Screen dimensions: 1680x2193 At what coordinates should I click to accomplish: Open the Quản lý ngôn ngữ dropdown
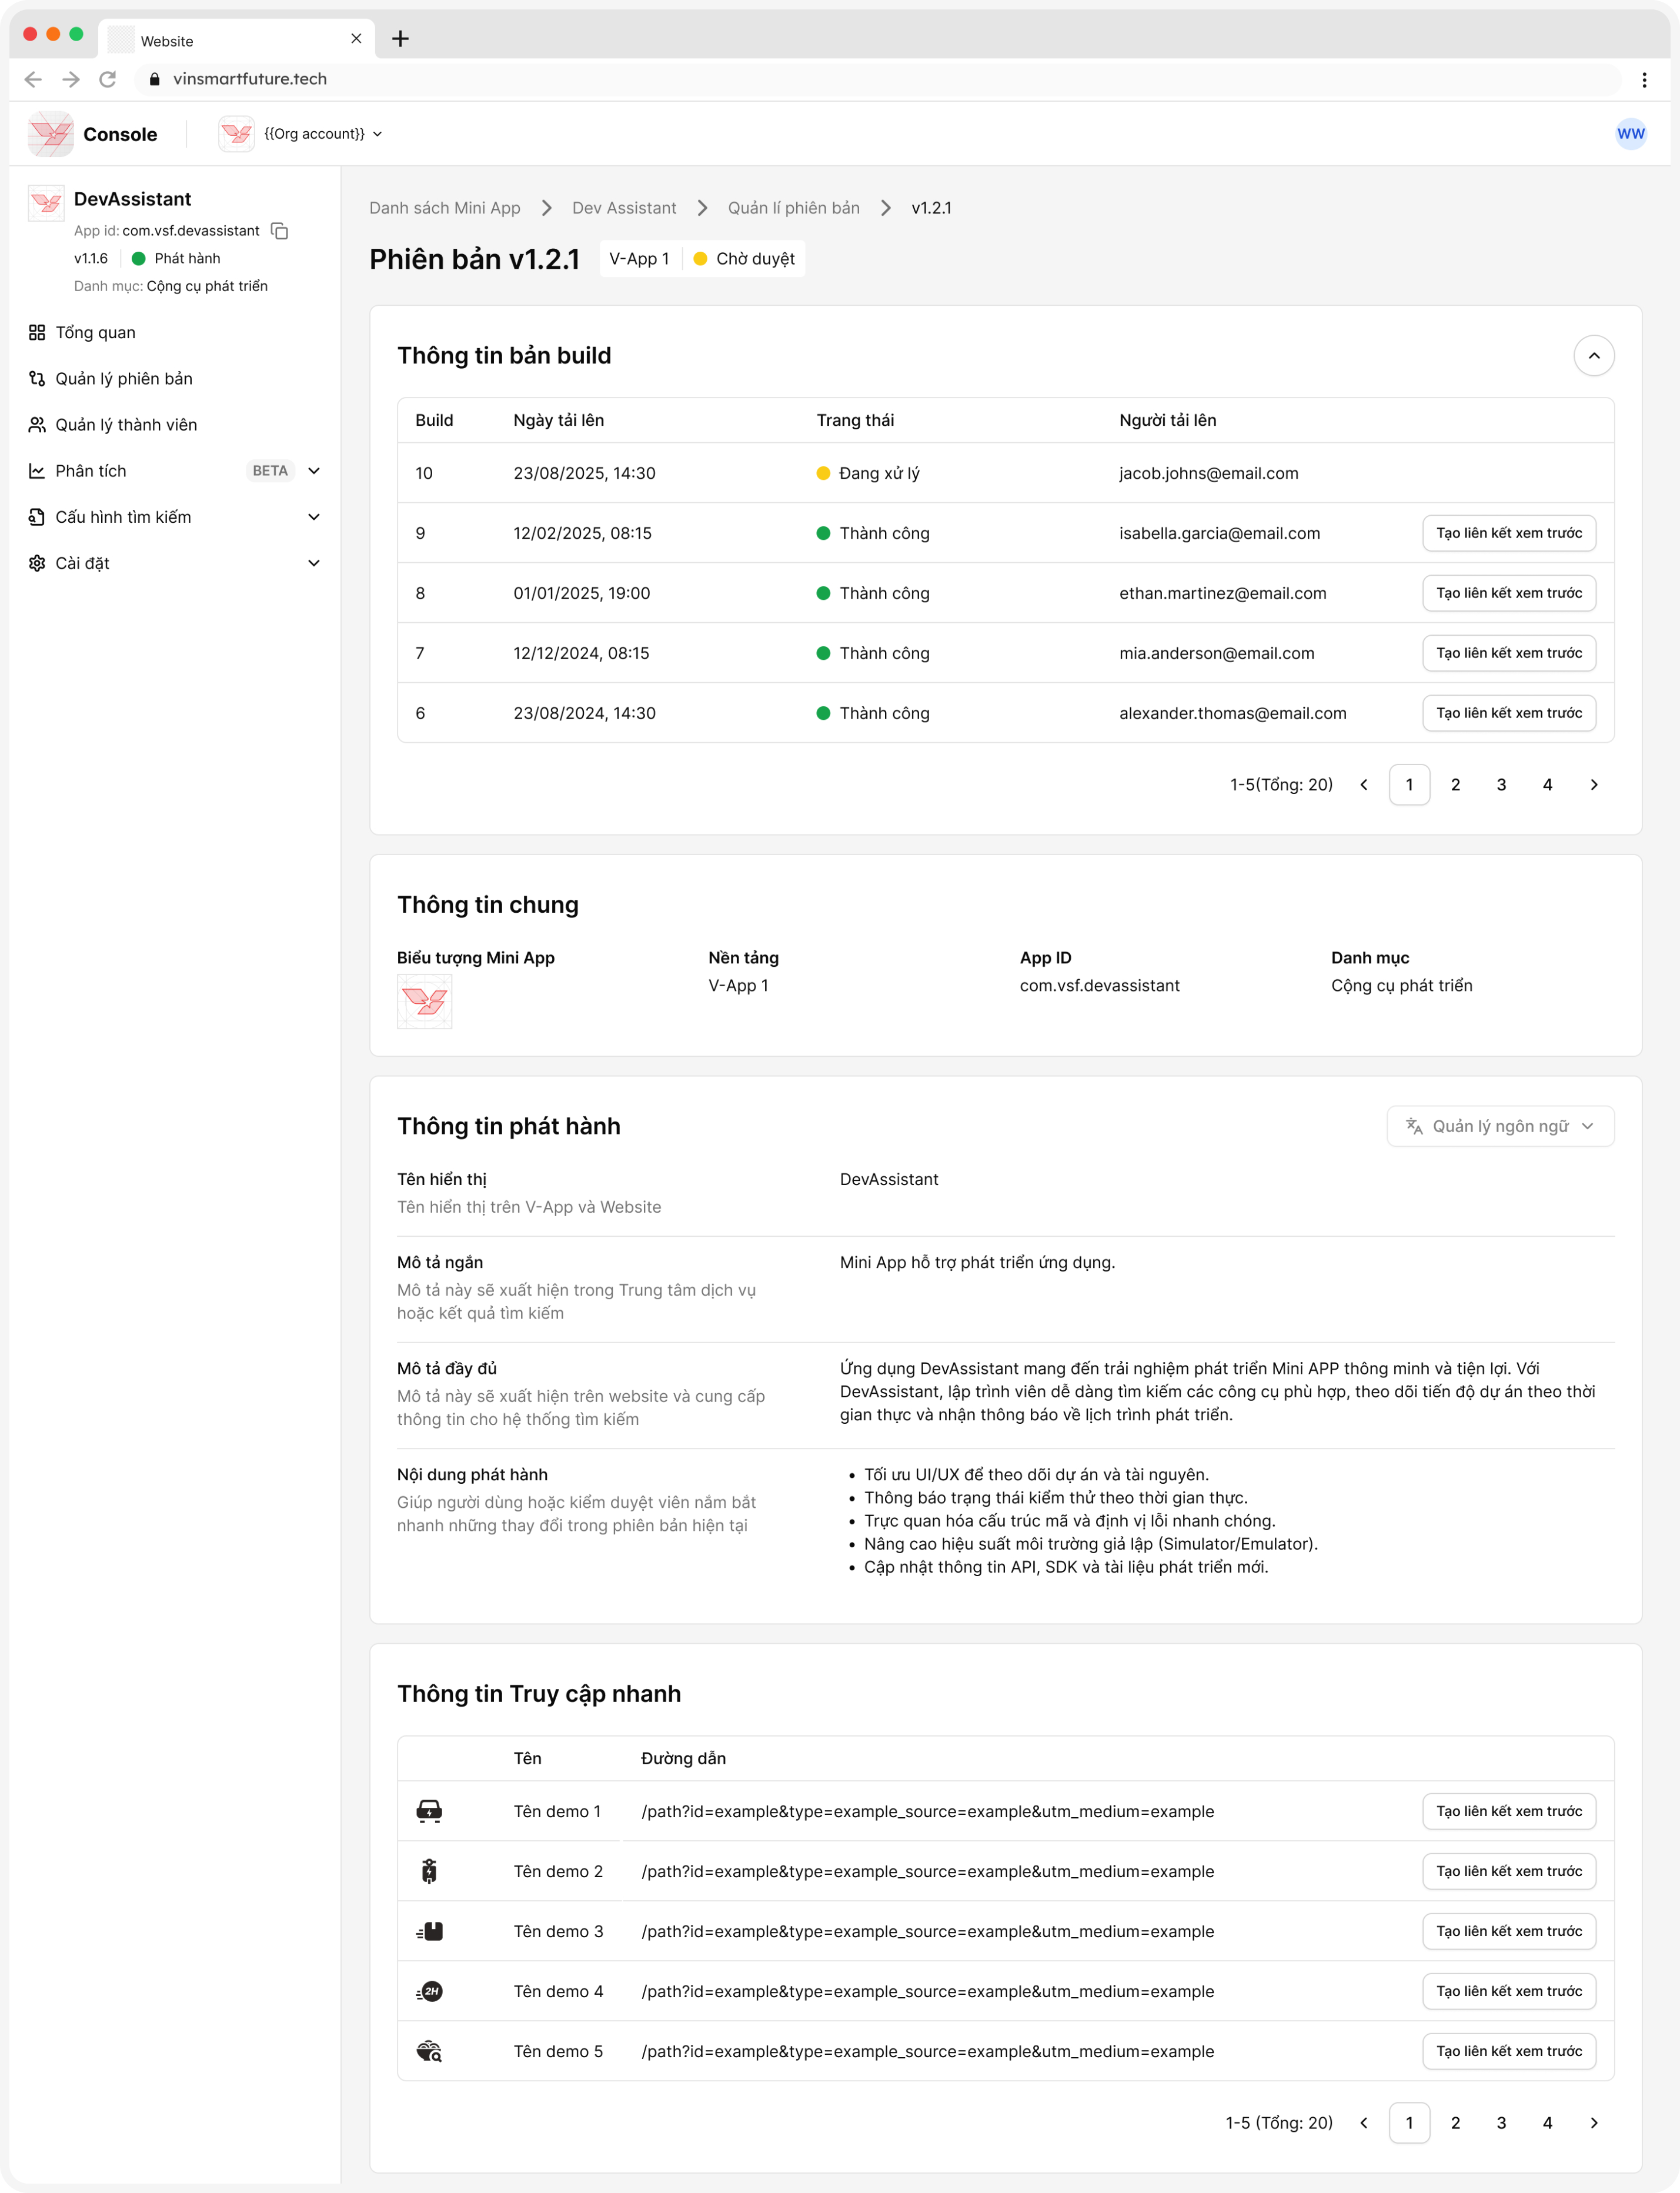[x=1500, y=1126]
